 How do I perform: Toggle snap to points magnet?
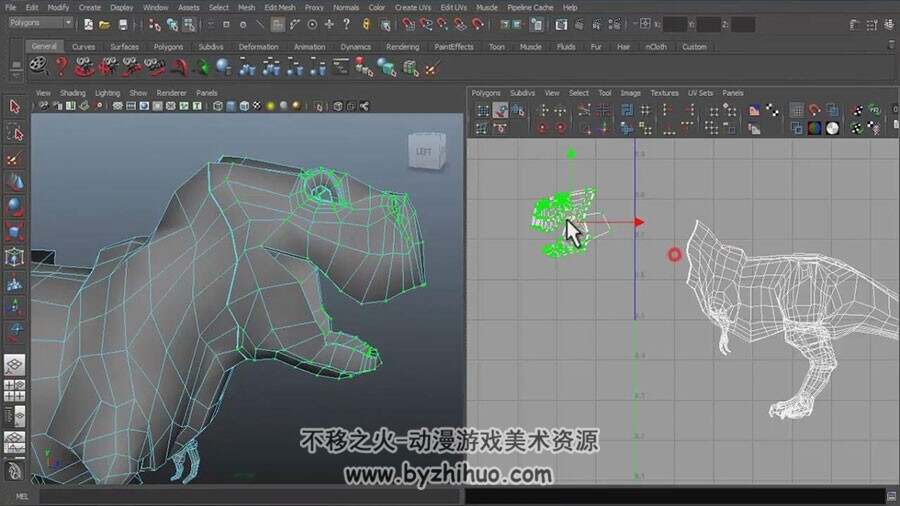(x=443, y=24)
